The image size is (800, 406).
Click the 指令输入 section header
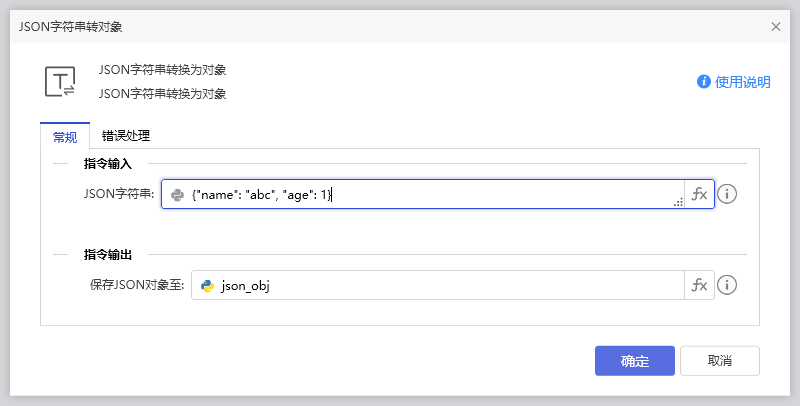pyautogui.click(x=115, y=163)
